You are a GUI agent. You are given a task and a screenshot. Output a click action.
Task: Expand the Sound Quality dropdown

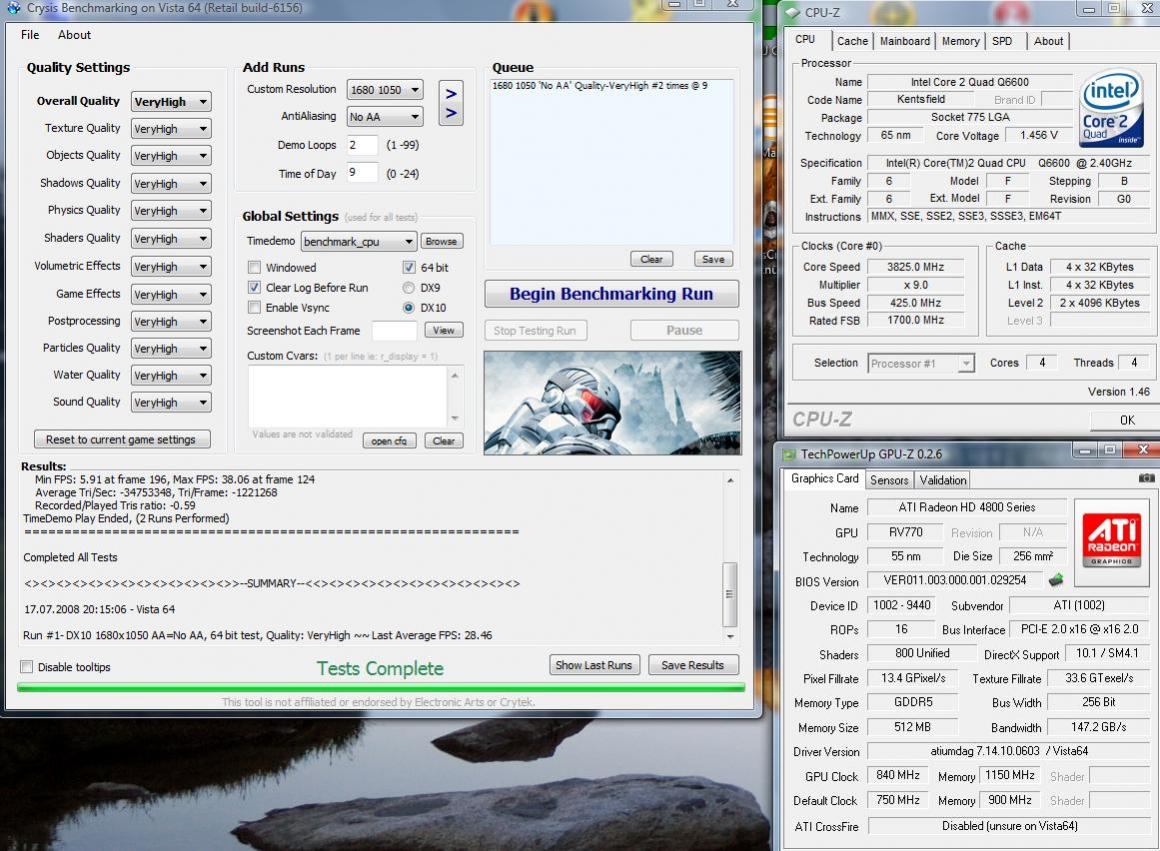coord(171,403)
